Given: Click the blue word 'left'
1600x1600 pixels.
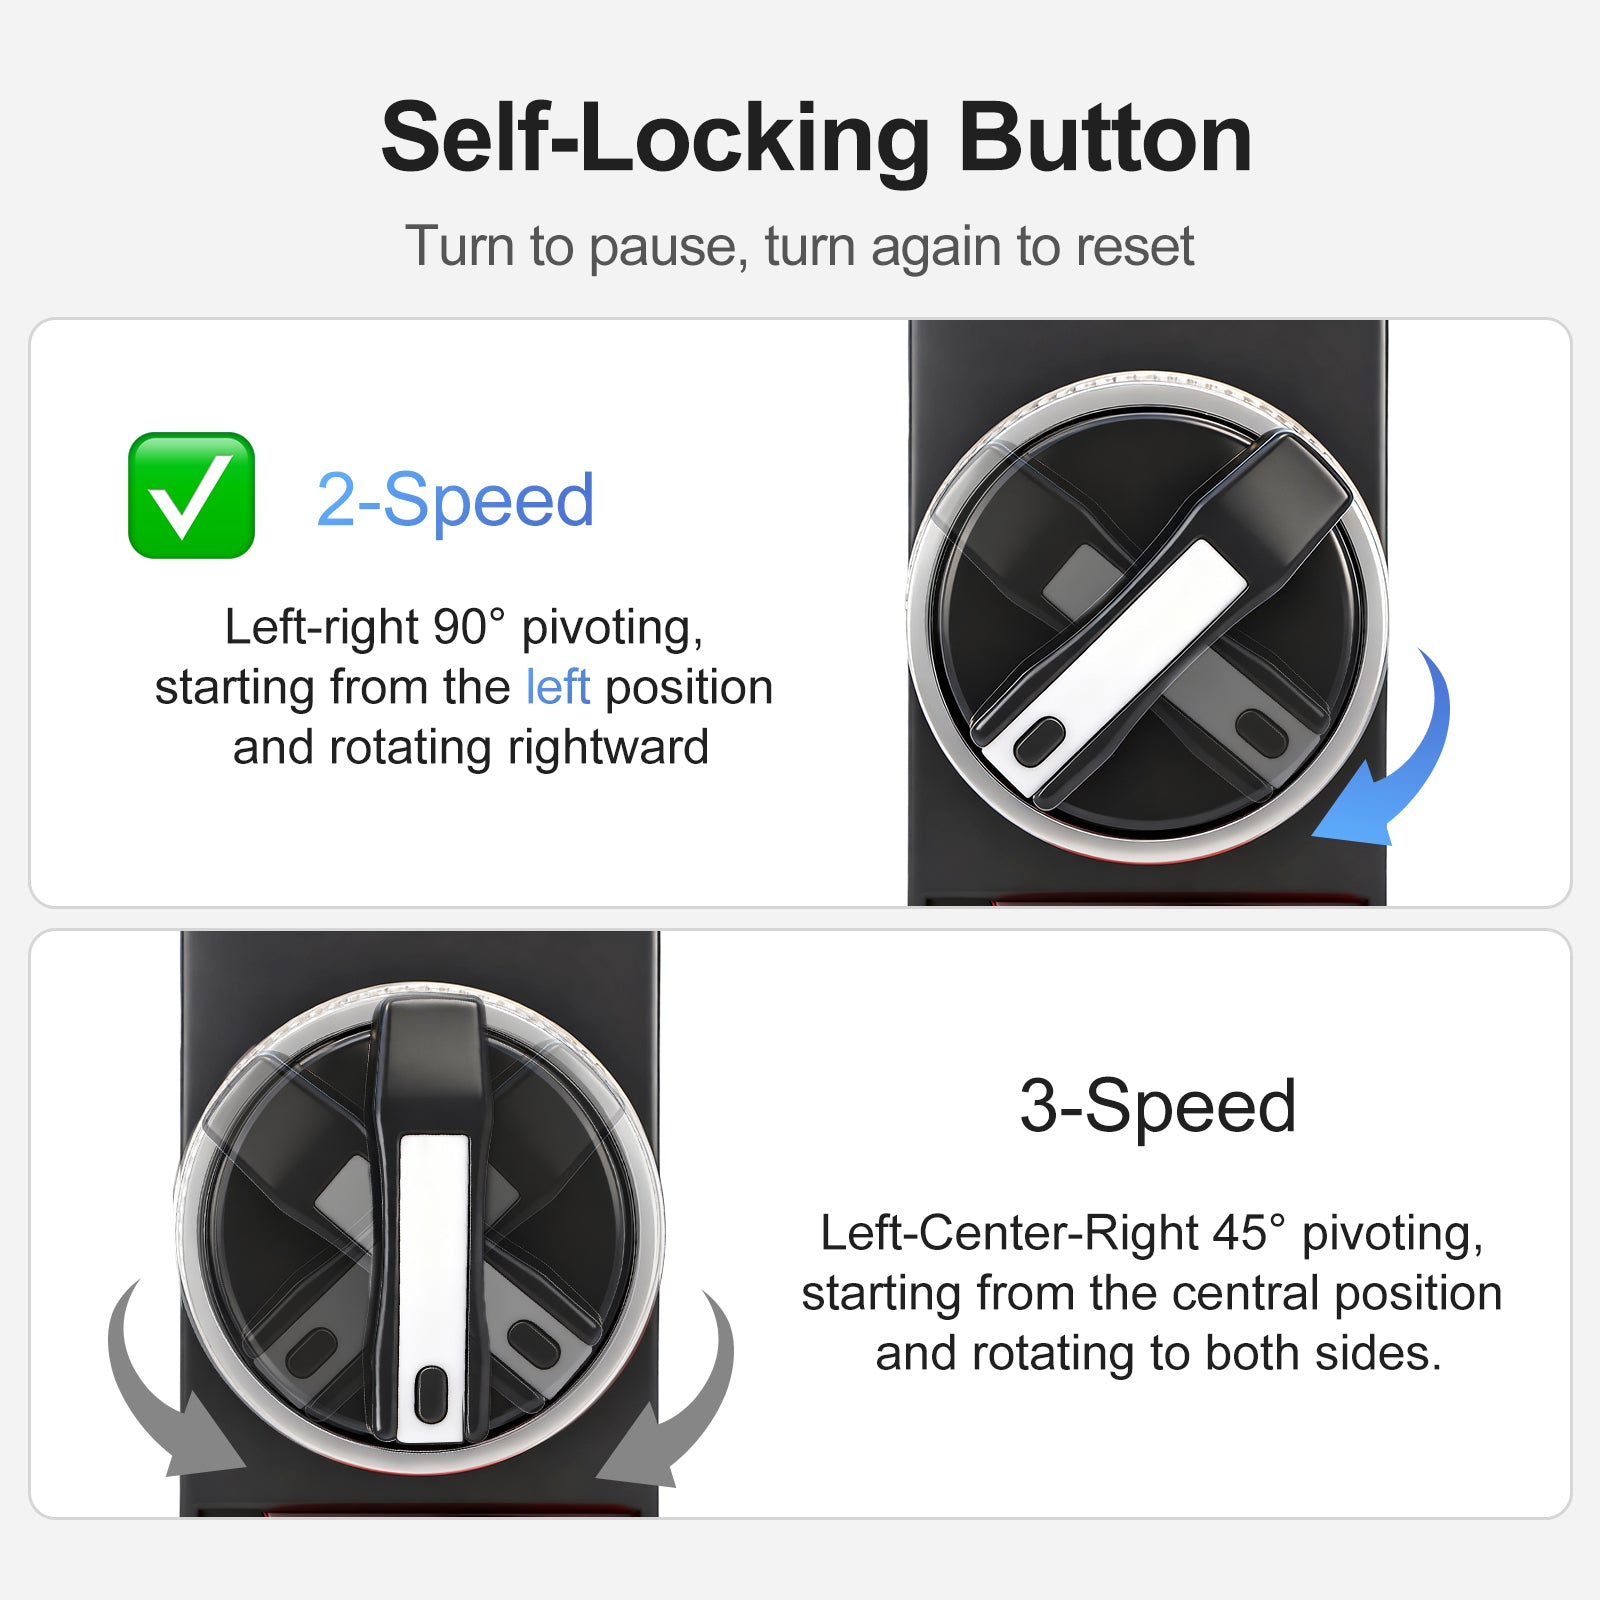Looking at the screenshot, I should pos(558,687).
